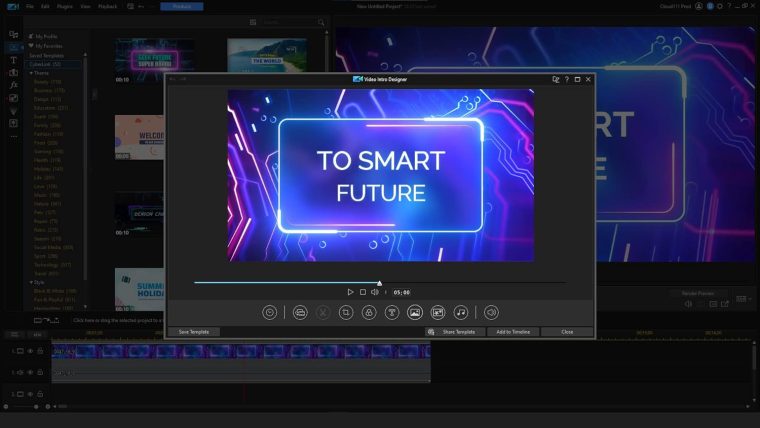760x428 pixels.
Task: Select the coastal World template thumbnail
Action: tap(267, 55)
